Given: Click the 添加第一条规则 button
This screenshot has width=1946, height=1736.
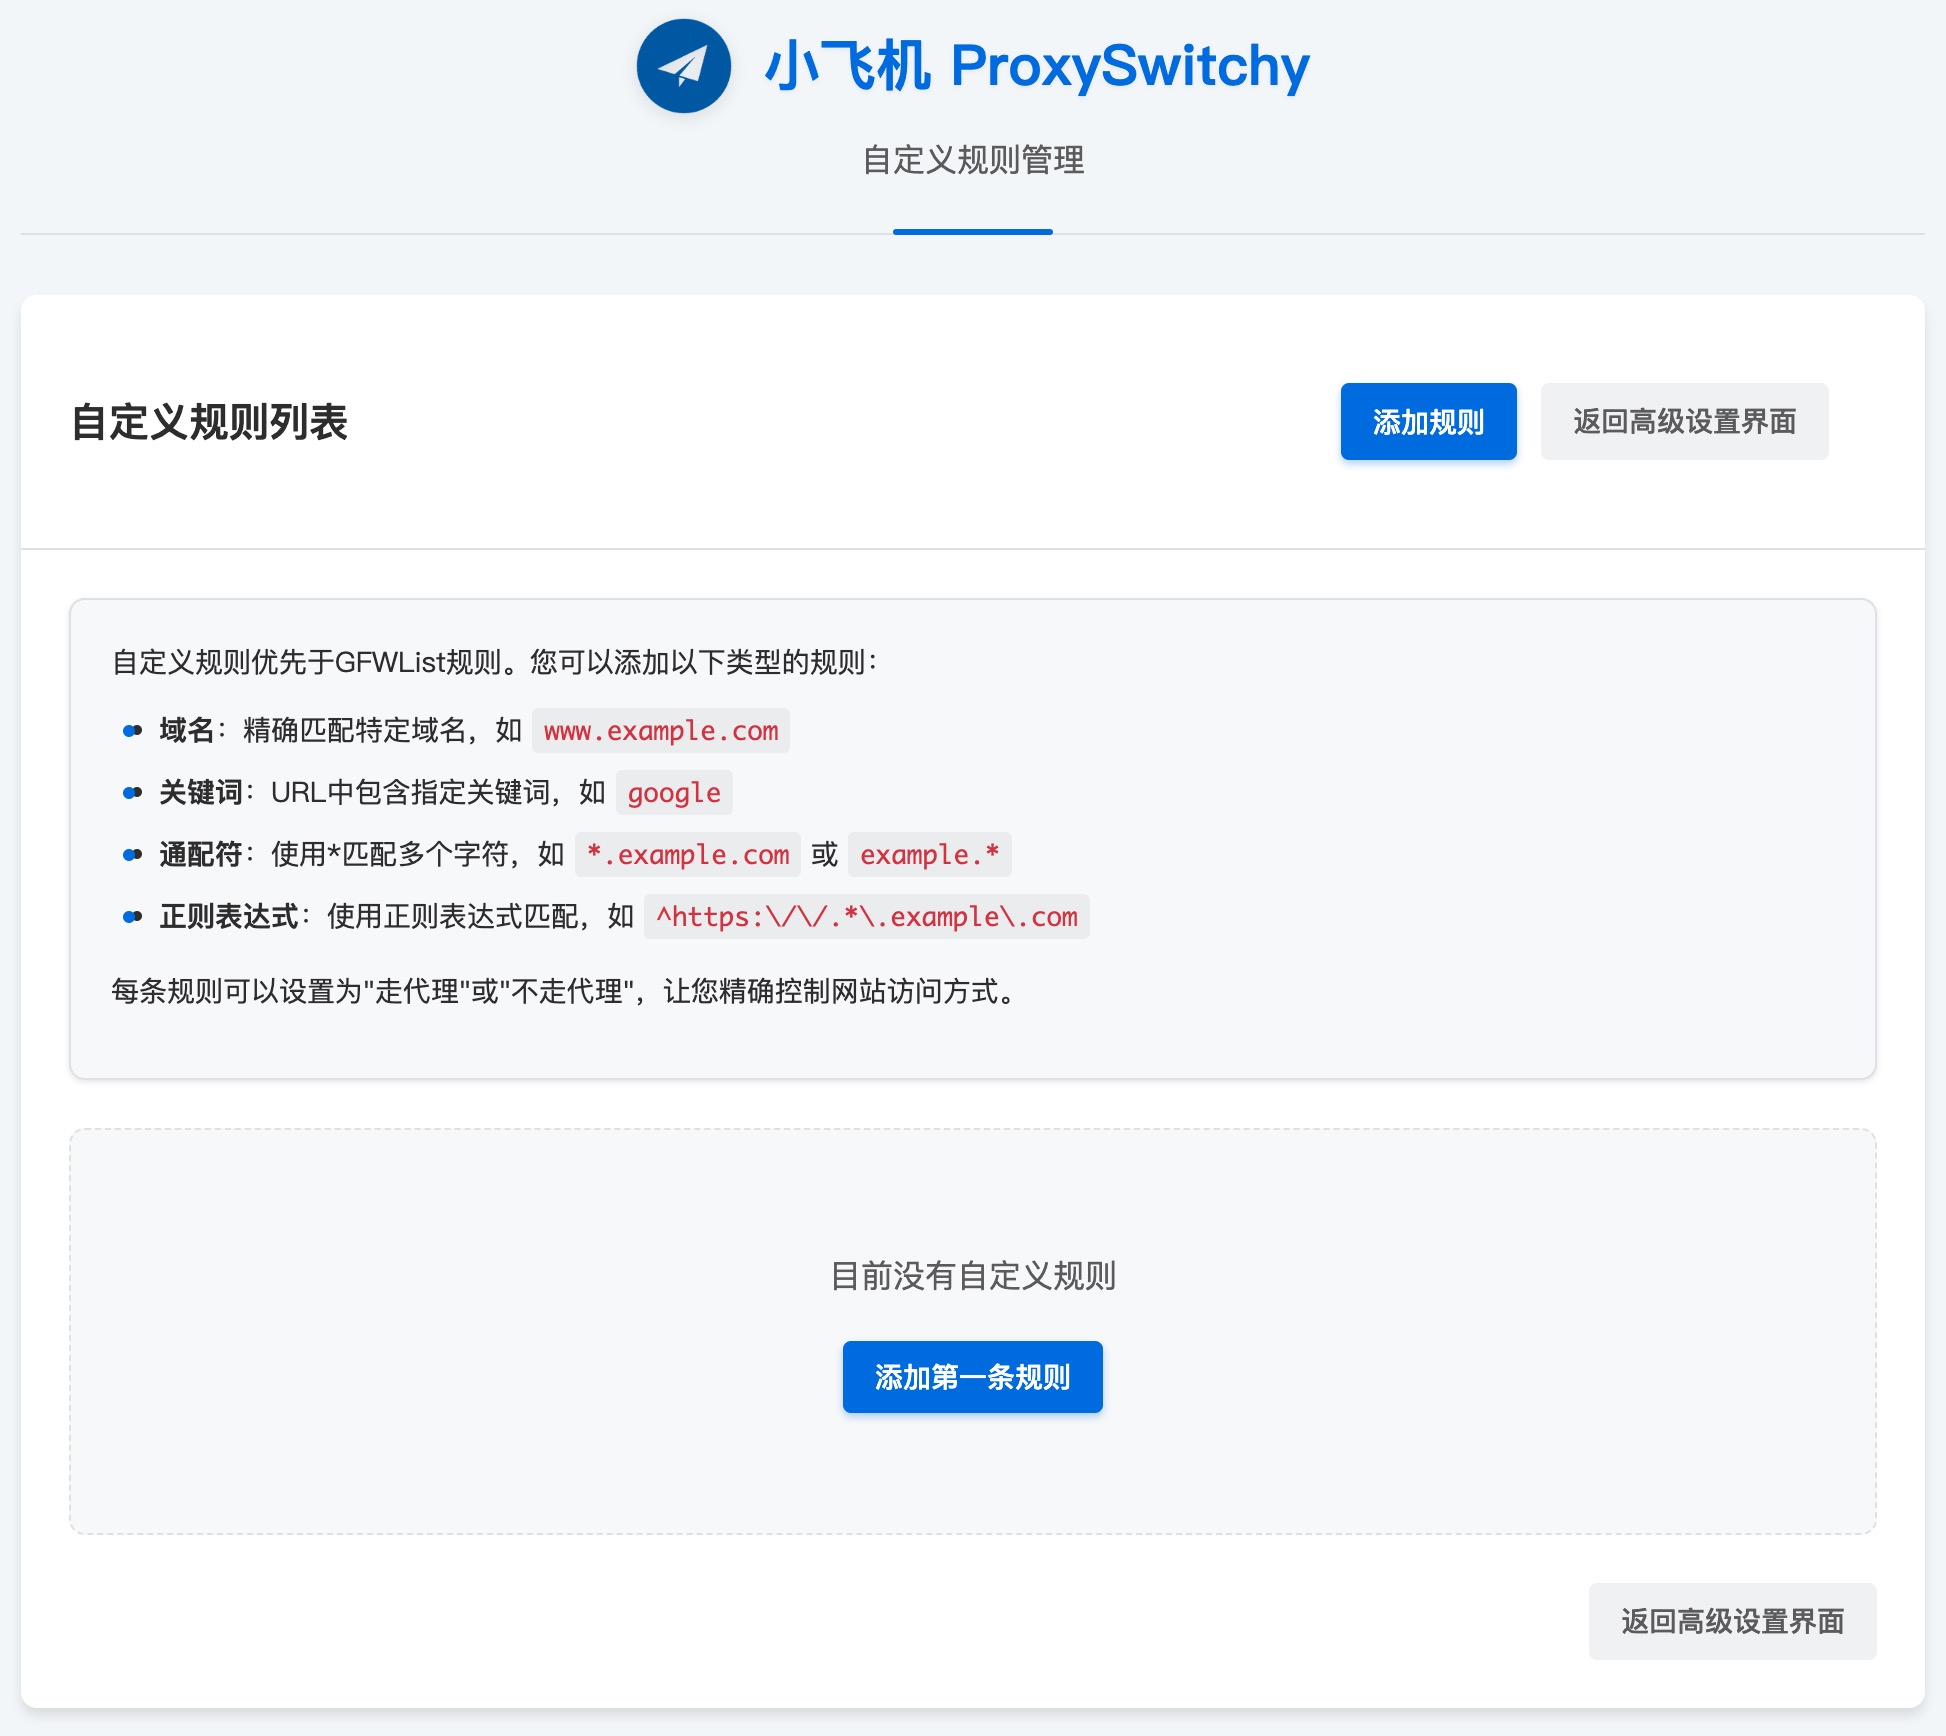Looking at the screenshot, I should point(972,1377).
